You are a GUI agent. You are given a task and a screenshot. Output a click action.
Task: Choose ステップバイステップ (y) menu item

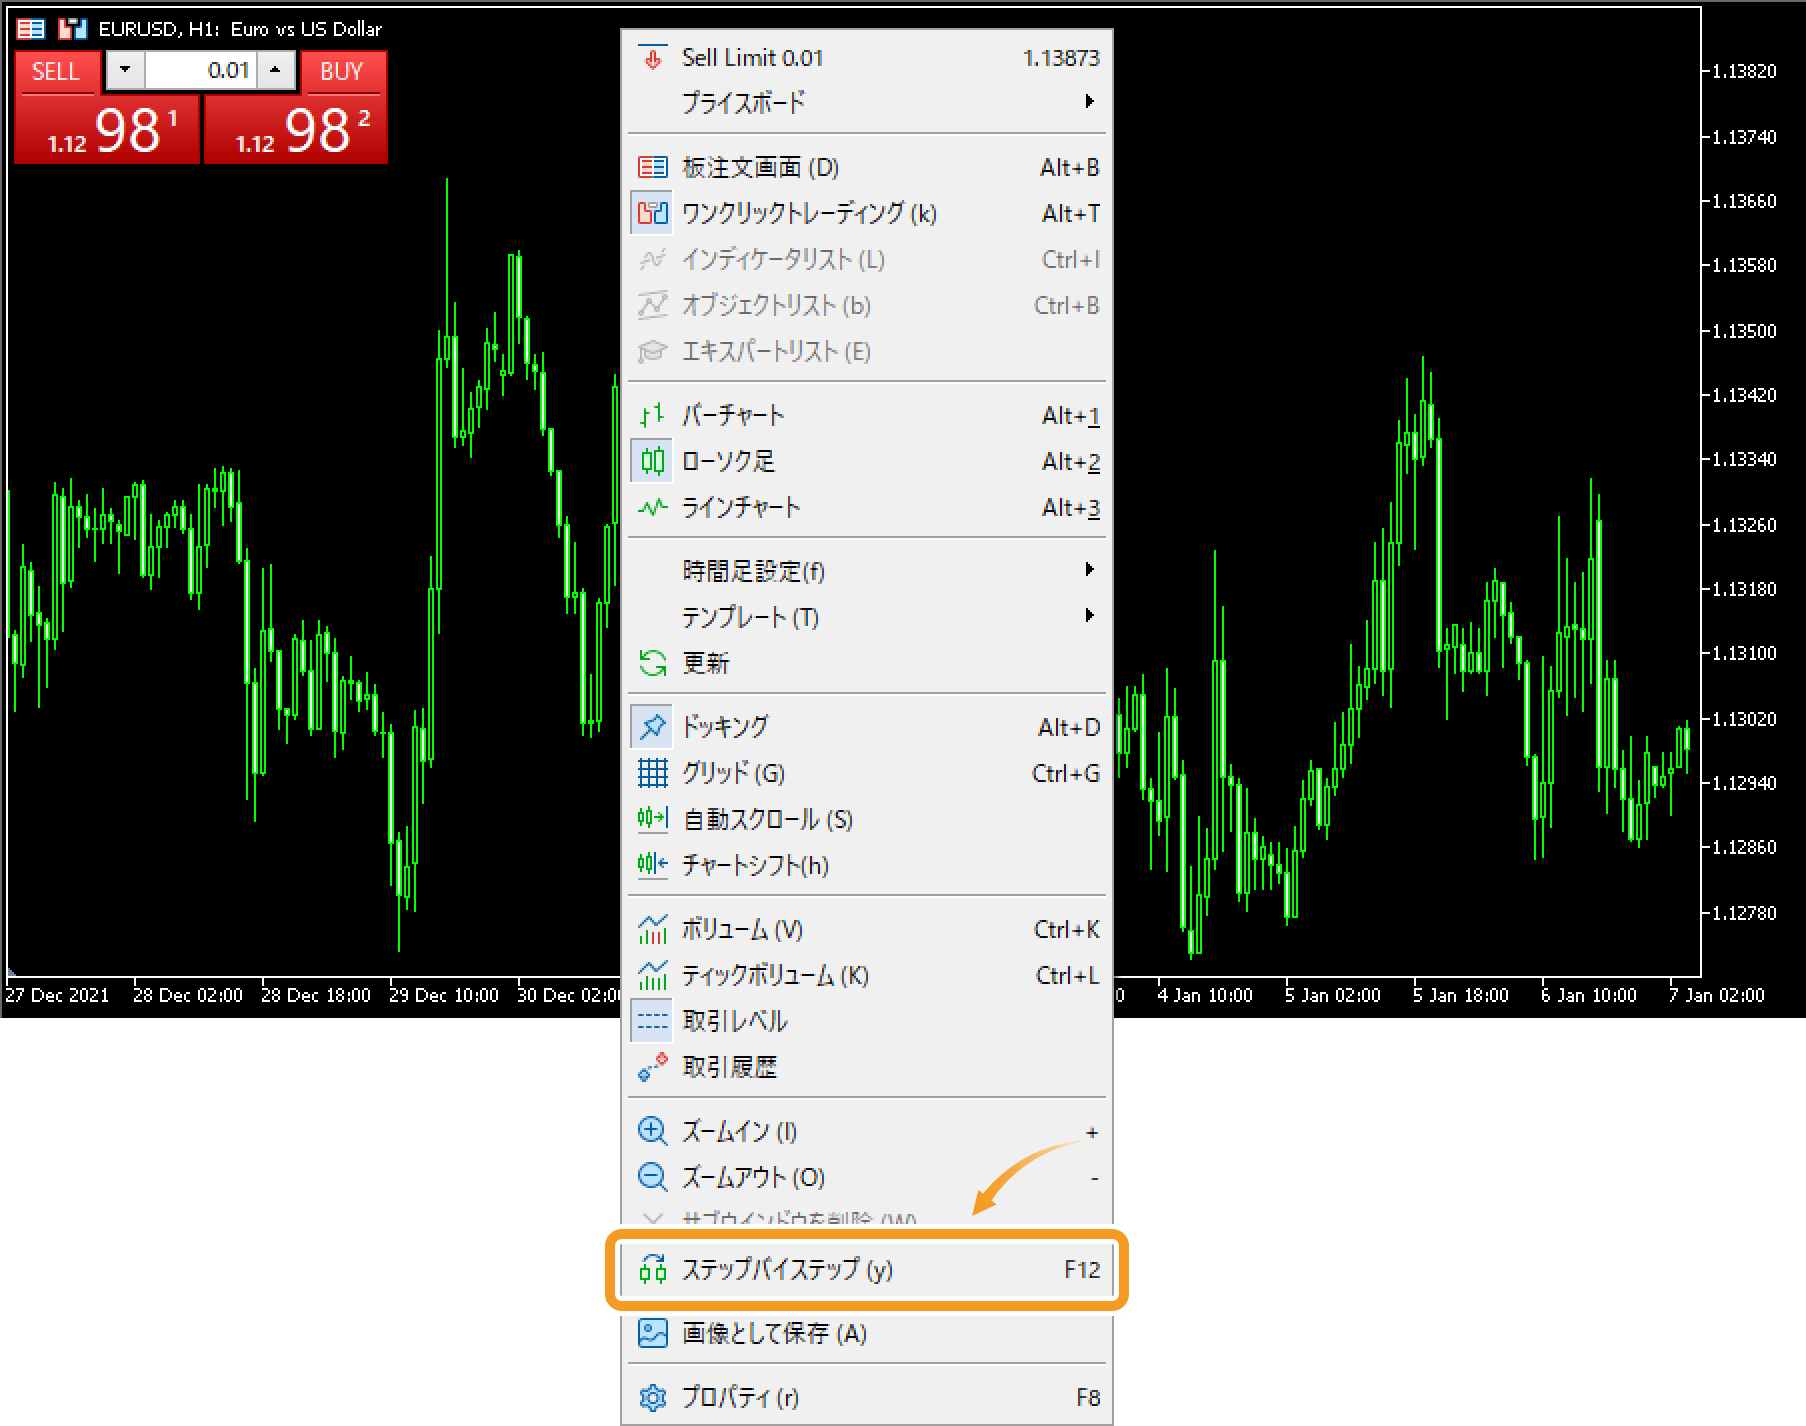click(x=867, y=1269)
